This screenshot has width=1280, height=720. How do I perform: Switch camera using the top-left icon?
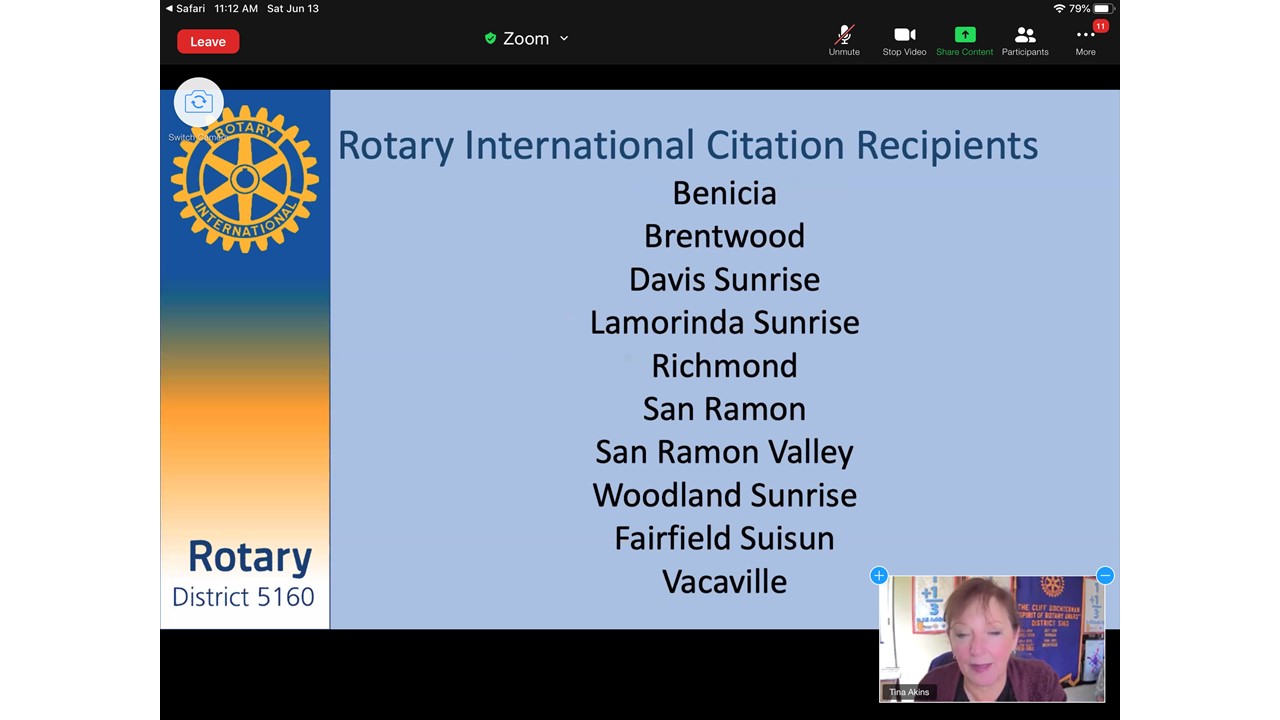[198, 102]
